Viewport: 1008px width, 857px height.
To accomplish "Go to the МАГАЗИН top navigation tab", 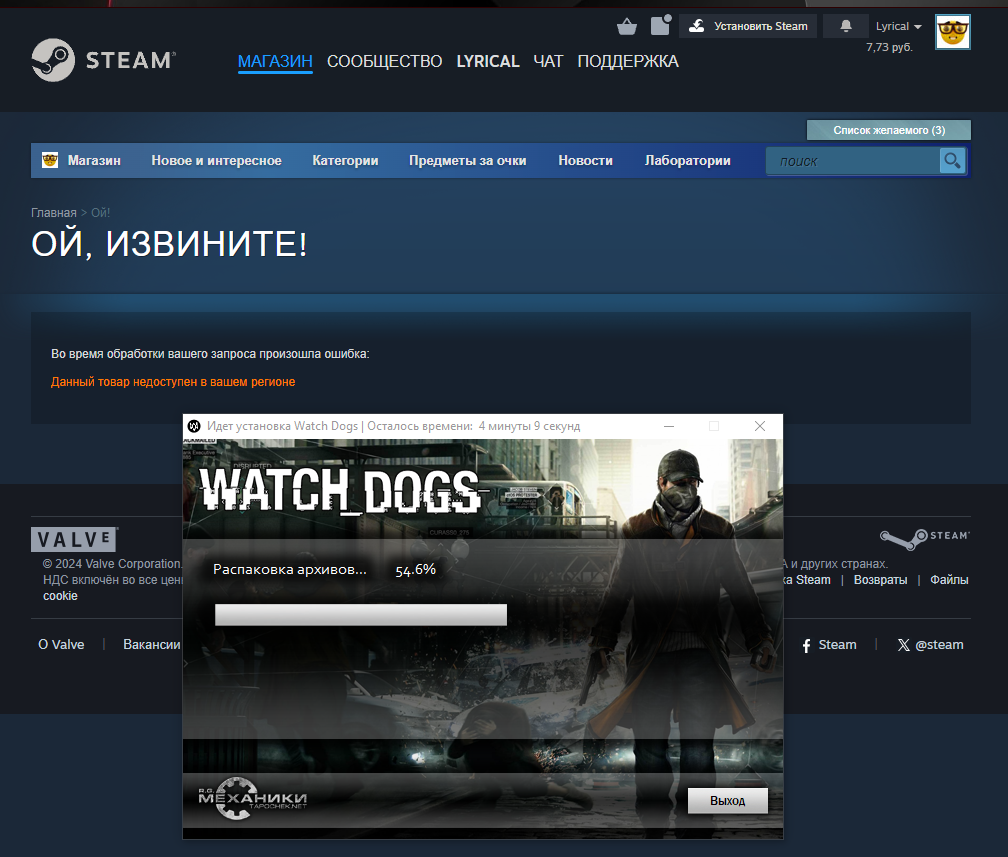I will click(x=275, y=61).
